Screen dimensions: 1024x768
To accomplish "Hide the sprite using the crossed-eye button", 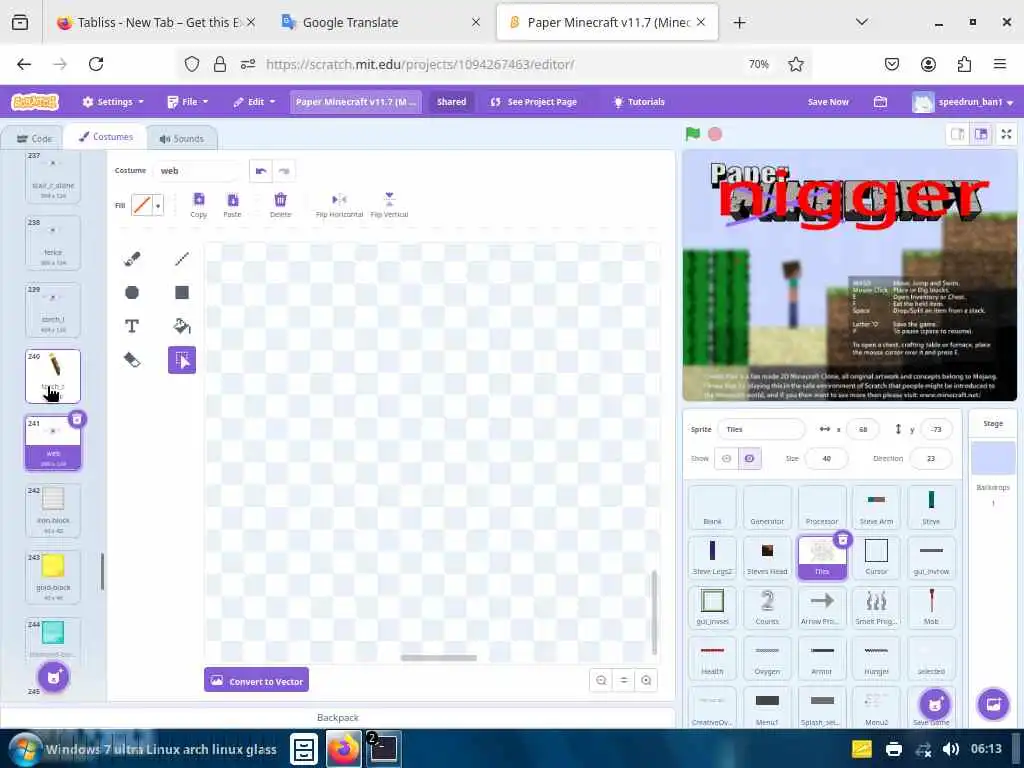I will point(749,458).
